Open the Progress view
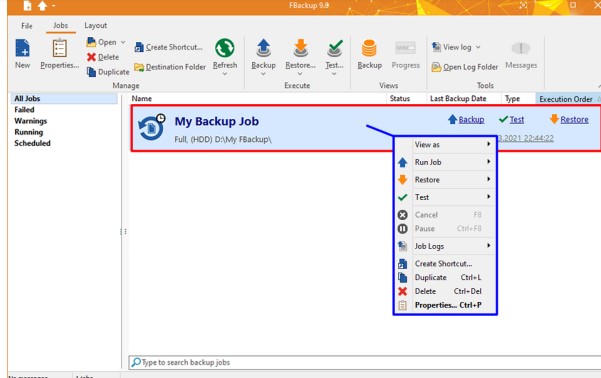 (406, 54)
